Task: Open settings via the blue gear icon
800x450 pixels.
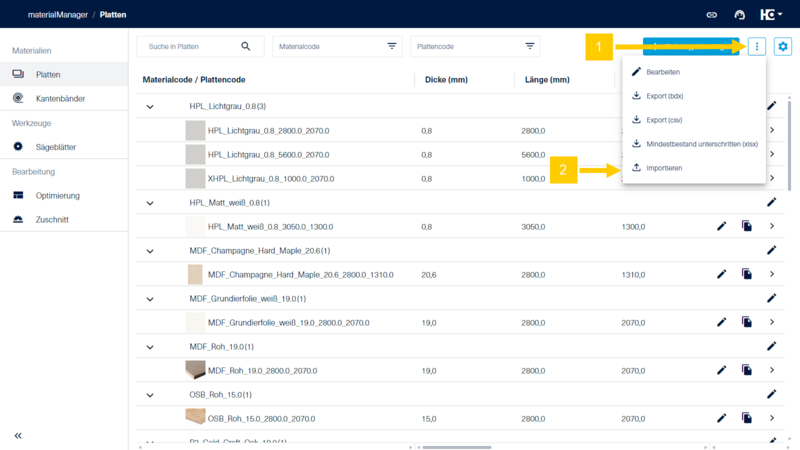Action: pos(782,47)
